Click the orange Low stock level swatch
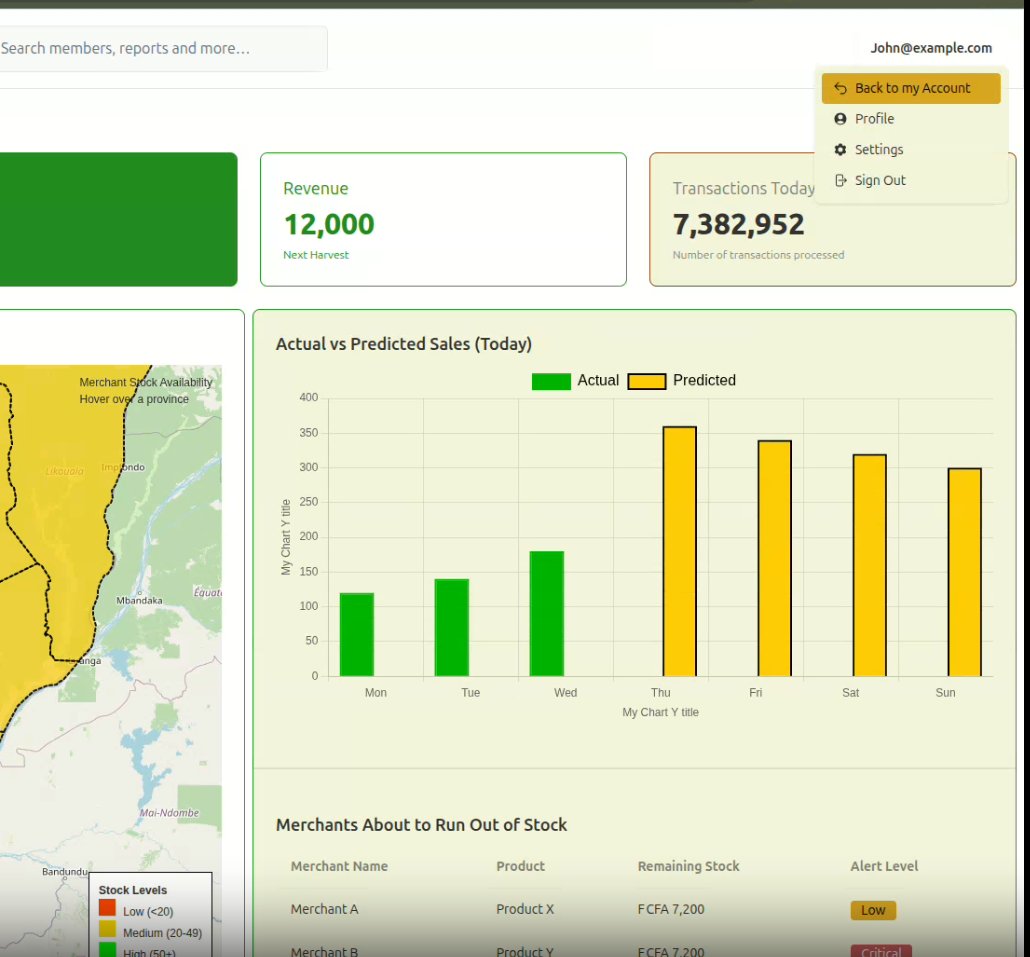 tap(107, 908)
